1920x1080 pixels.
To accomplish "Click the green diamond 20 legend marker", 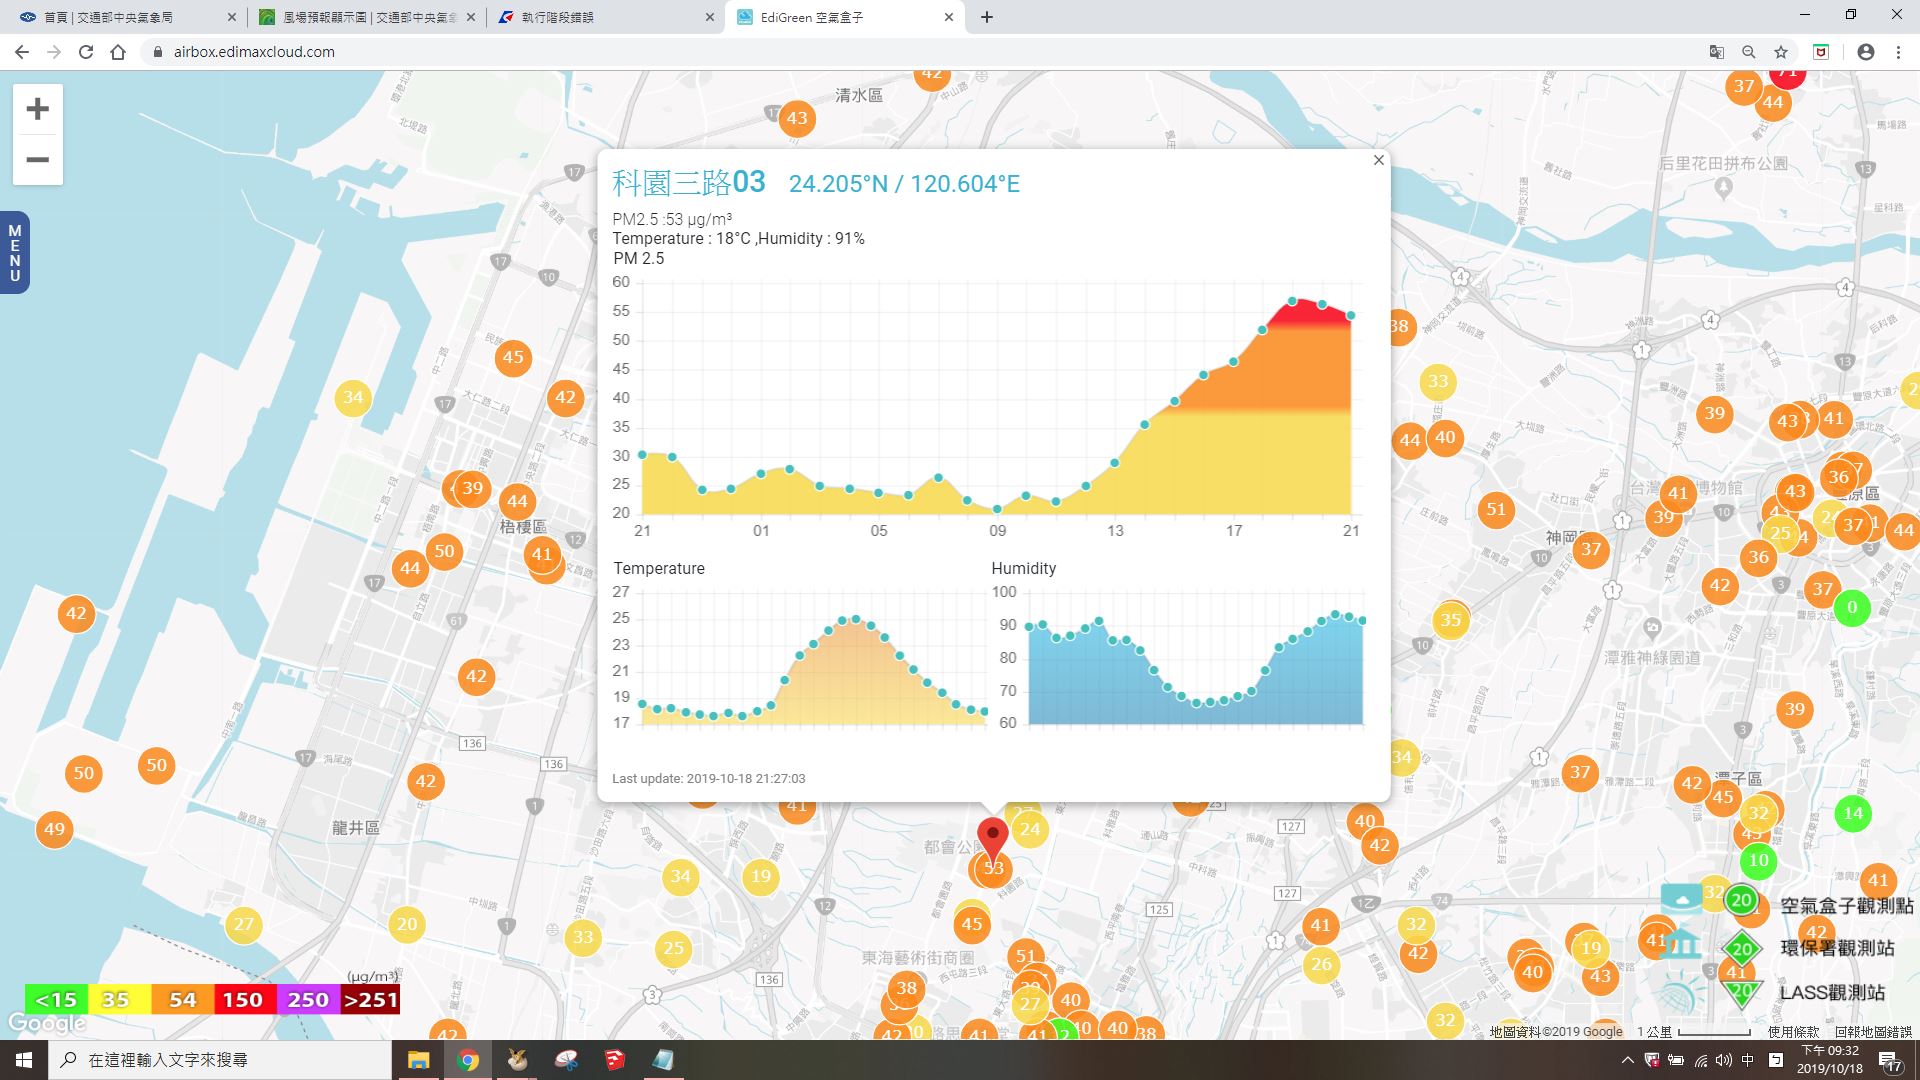I will pyautogui.click(x=1742, y=949).
